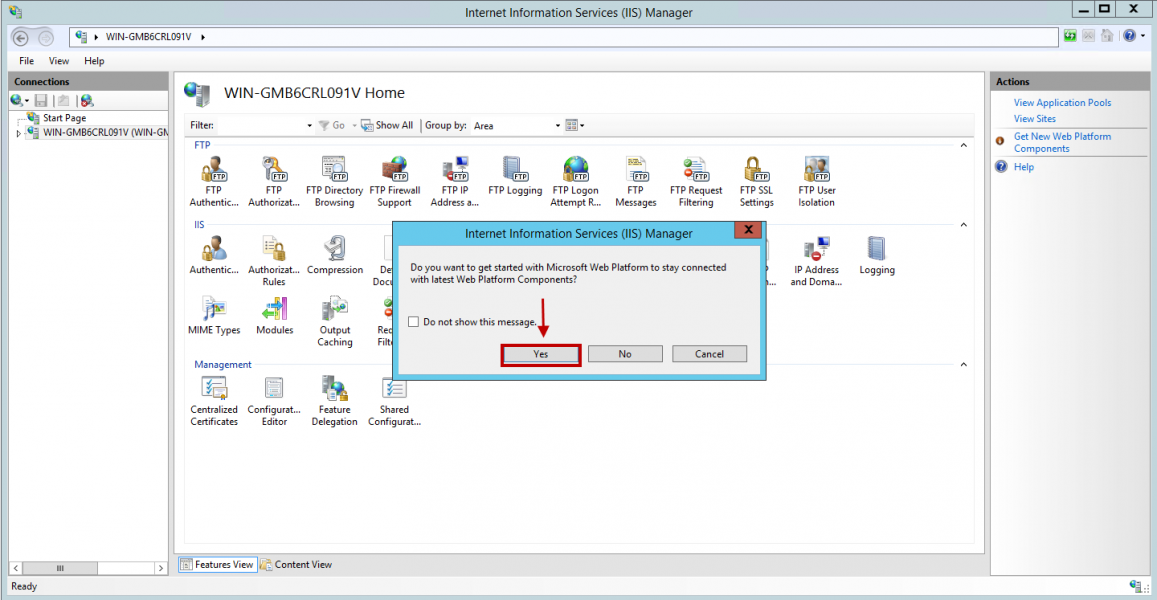Open the view mode dropdown button
The width and height of the screenshot is (1157, 600).
(x=575, y=125)
